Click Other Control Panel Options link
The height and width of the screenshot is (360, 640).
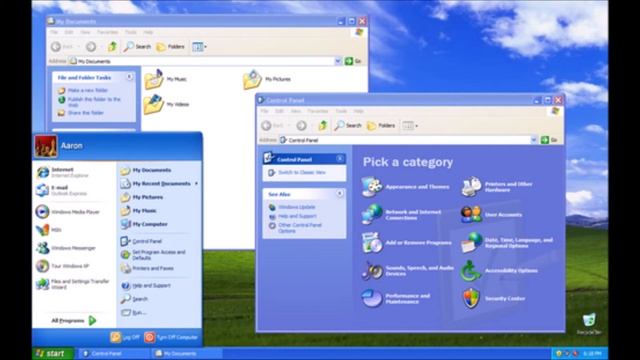coord(300,228)
